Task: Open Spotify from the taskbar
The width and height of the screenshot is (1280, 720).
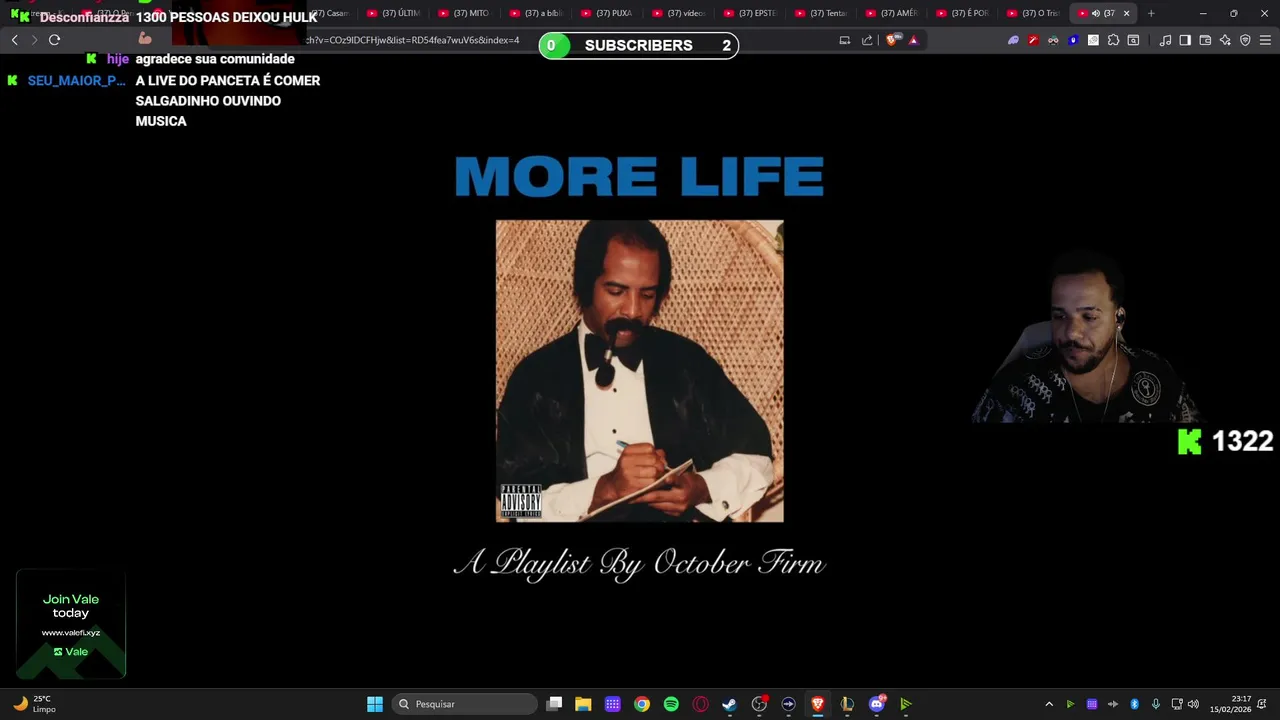Action: point(671,704)
